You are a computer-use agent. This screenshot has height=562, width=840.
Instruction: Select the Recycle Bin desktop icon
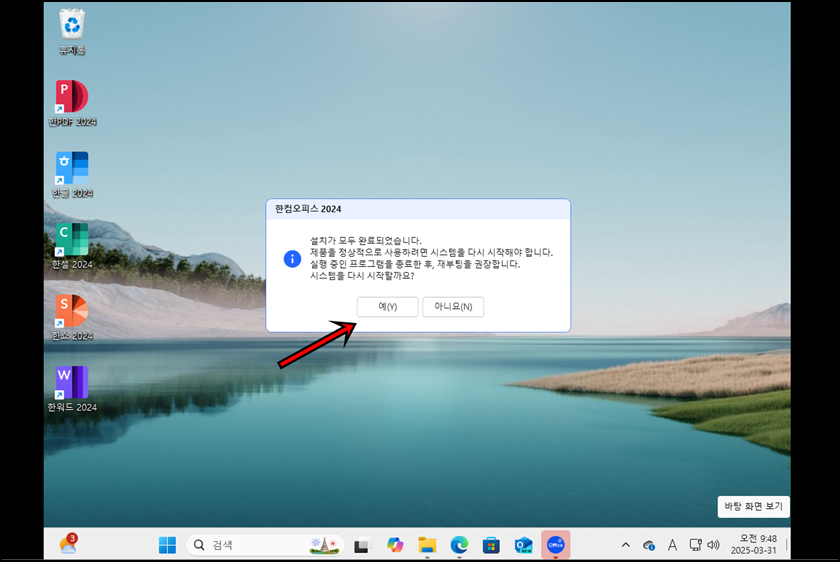pyautogui.click(x=72, y=31)
